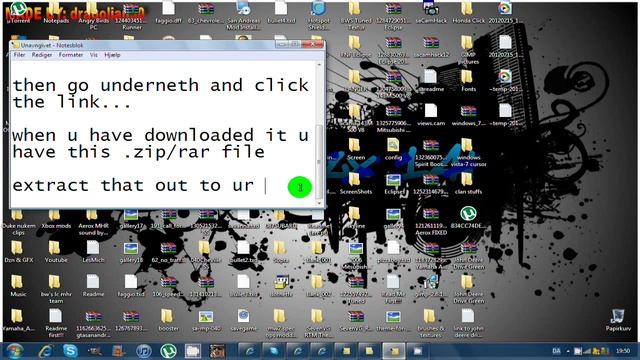640x360 pixels.
Task: Select the Music folder on desktop
Action: point(18,286)
